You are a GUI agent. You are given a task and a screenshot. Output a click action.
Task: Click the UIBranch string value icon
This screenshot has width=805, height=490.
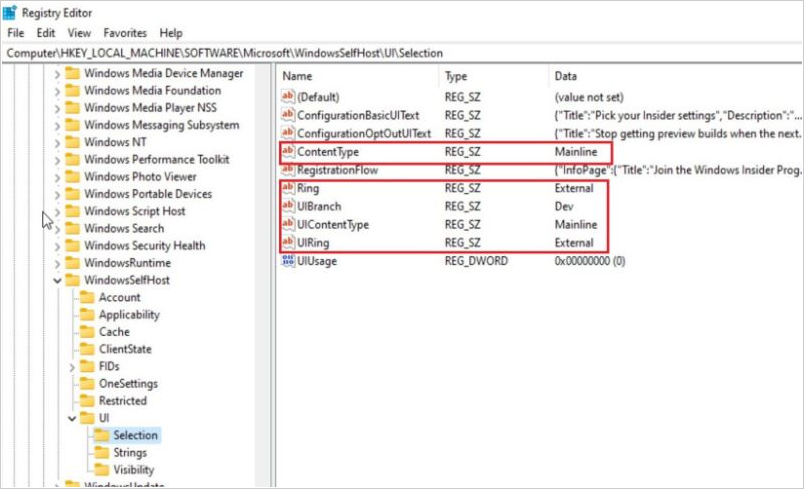(288, 206)
